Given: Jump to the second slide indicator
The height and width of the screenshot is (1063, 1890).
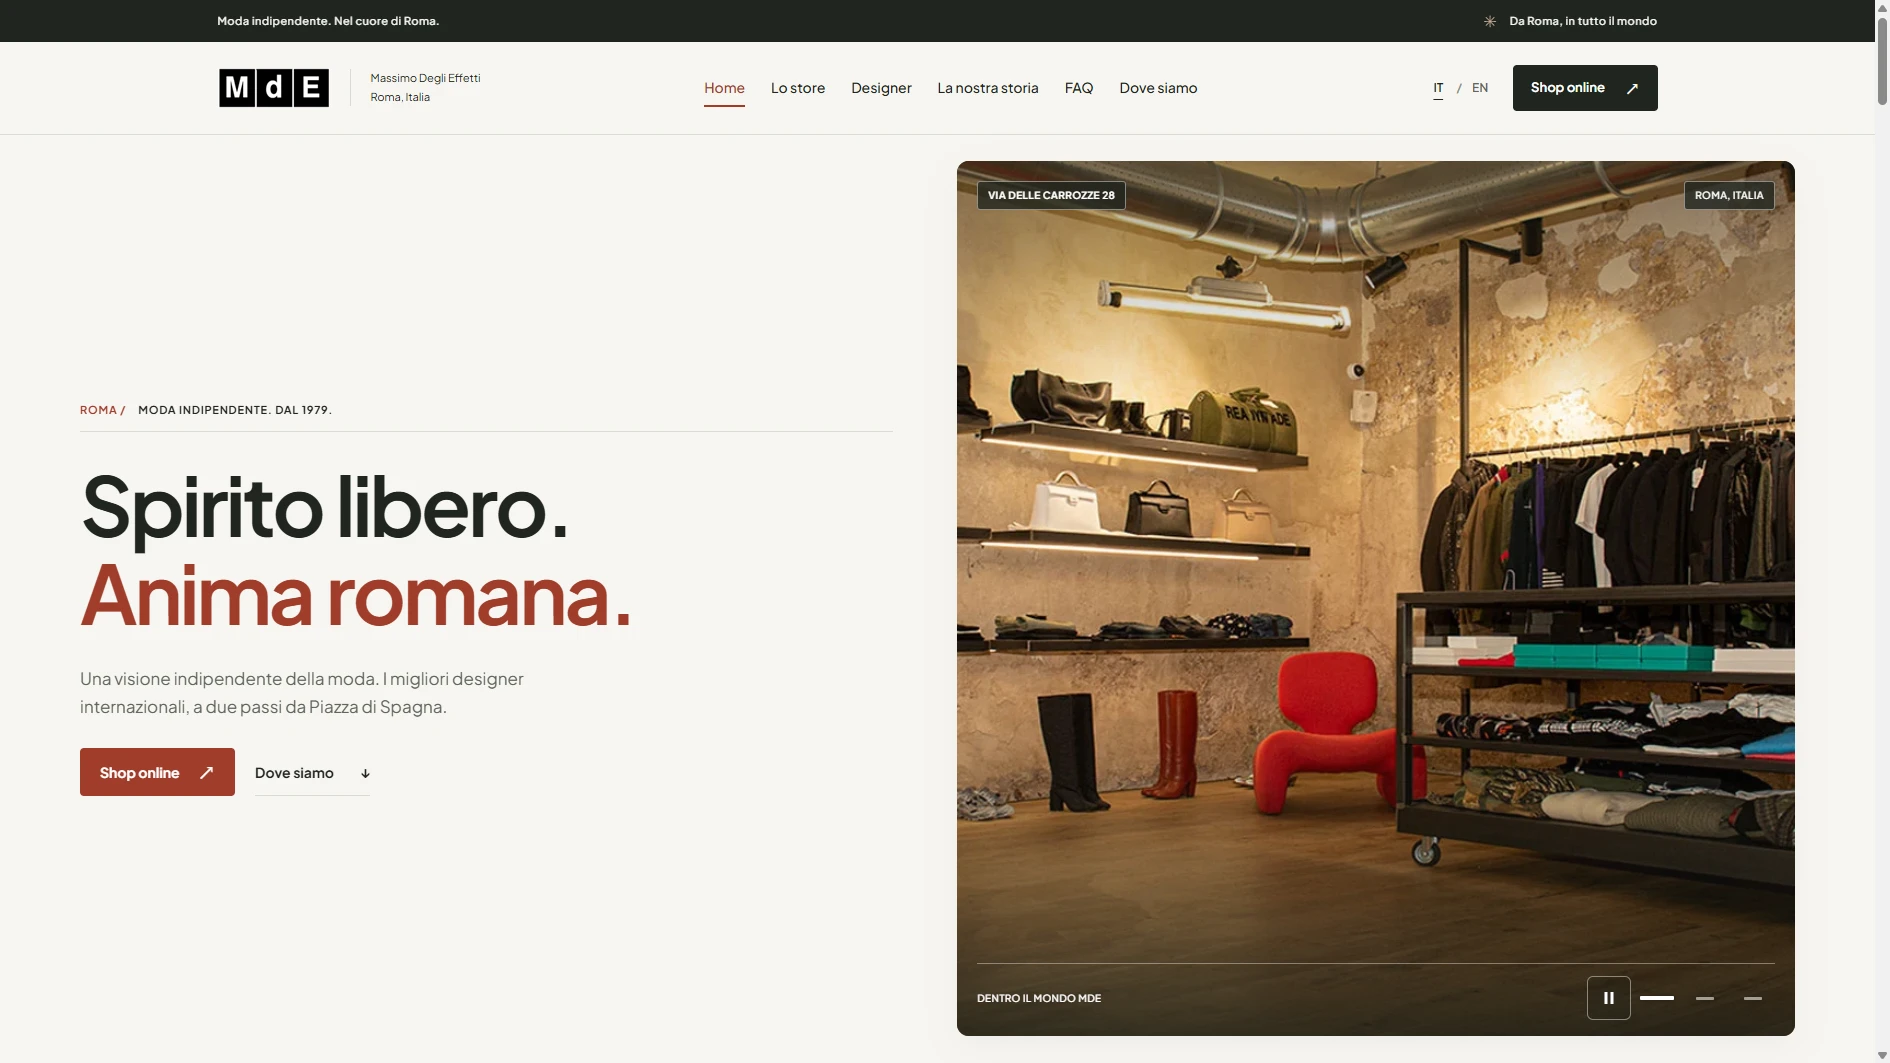Looking at the screenshot, I should tap(1705, 998).
